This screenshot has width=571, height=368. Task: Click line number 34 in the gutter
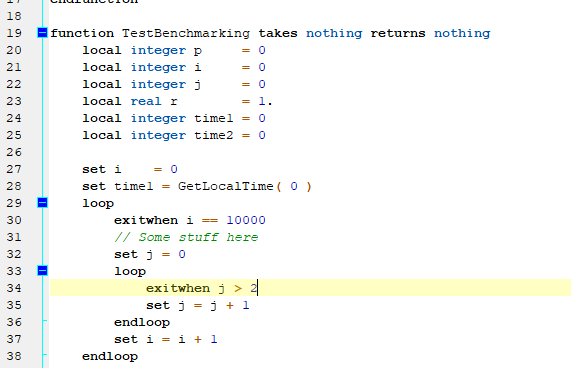[x=14, y=288]
